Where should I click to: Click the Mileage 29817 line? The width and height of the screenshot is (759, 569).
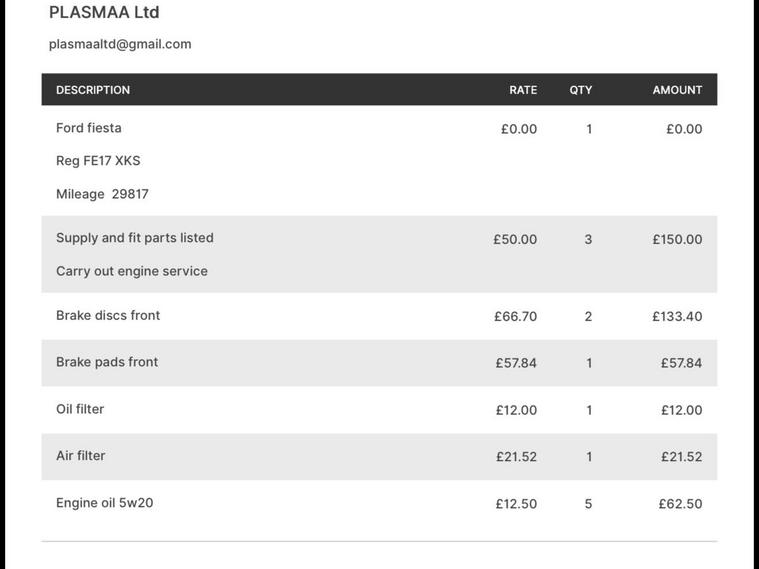[x=102, y=194]
